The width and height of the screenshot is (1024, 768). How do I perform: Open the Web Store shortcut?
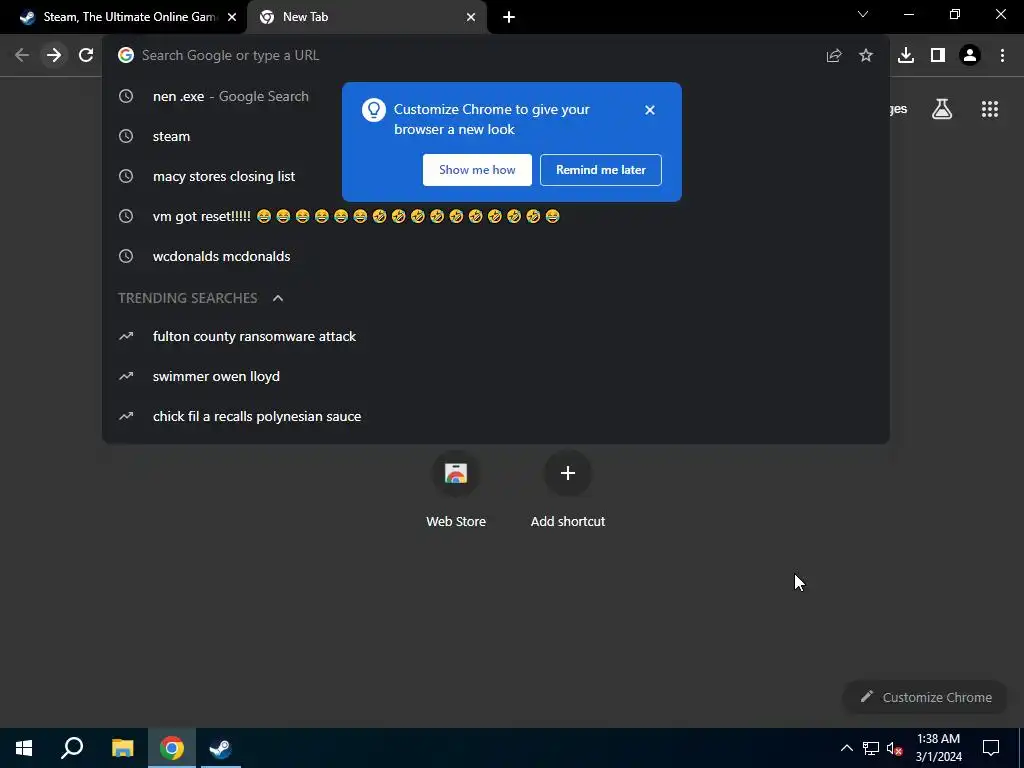point(456,488)
